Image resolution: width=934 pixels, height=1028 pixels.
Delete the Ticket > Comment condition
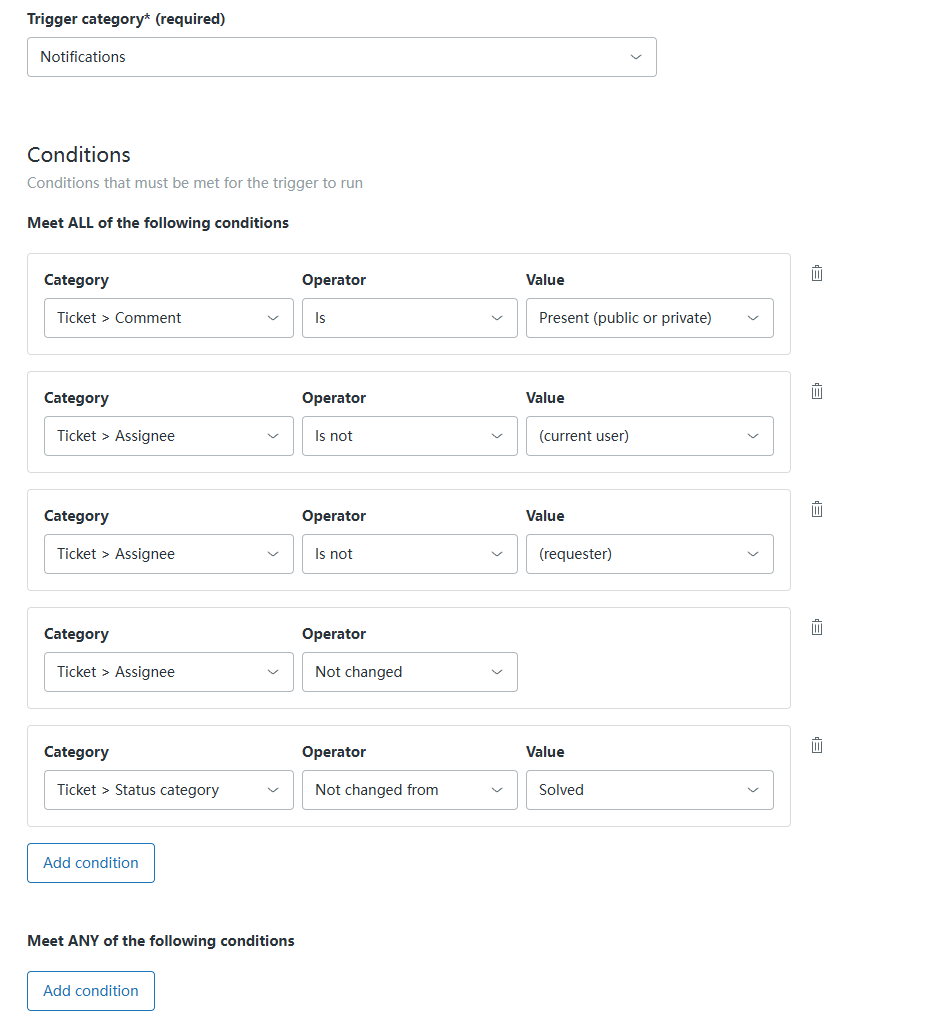817,273
